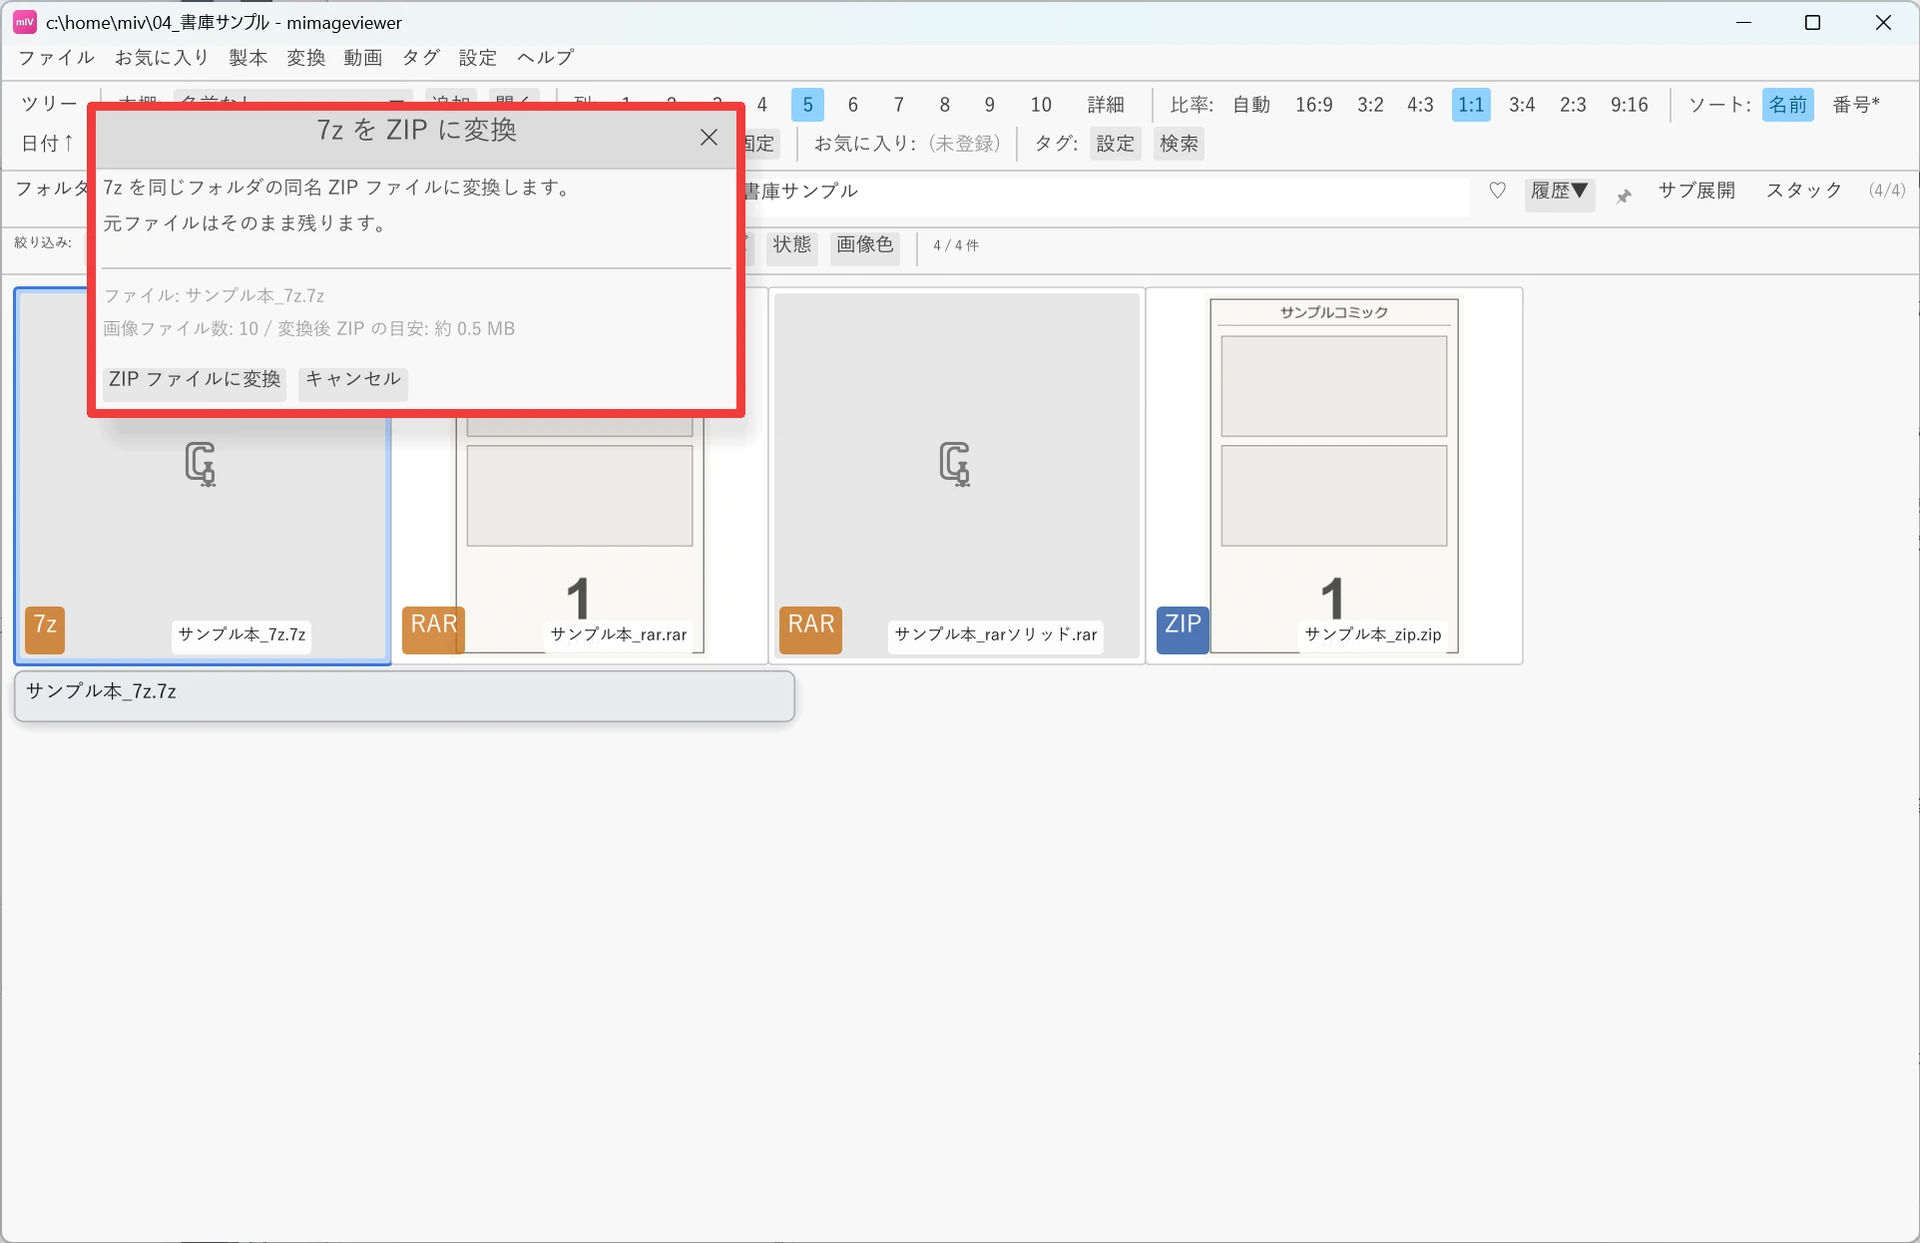Click サブ展開 button
Viewport: 1920px width, 1243px height.
click(1697, 190)
